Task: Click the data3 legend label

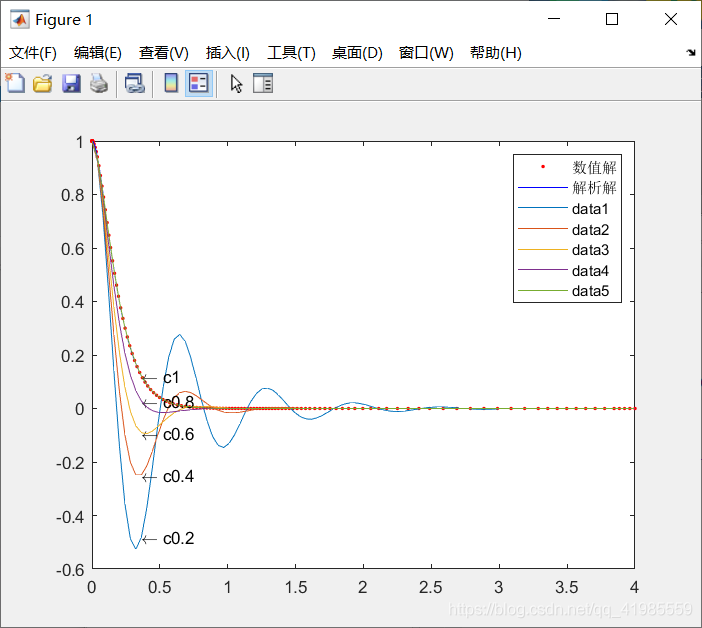Action: pyautogui.click(x=590, y=250)
